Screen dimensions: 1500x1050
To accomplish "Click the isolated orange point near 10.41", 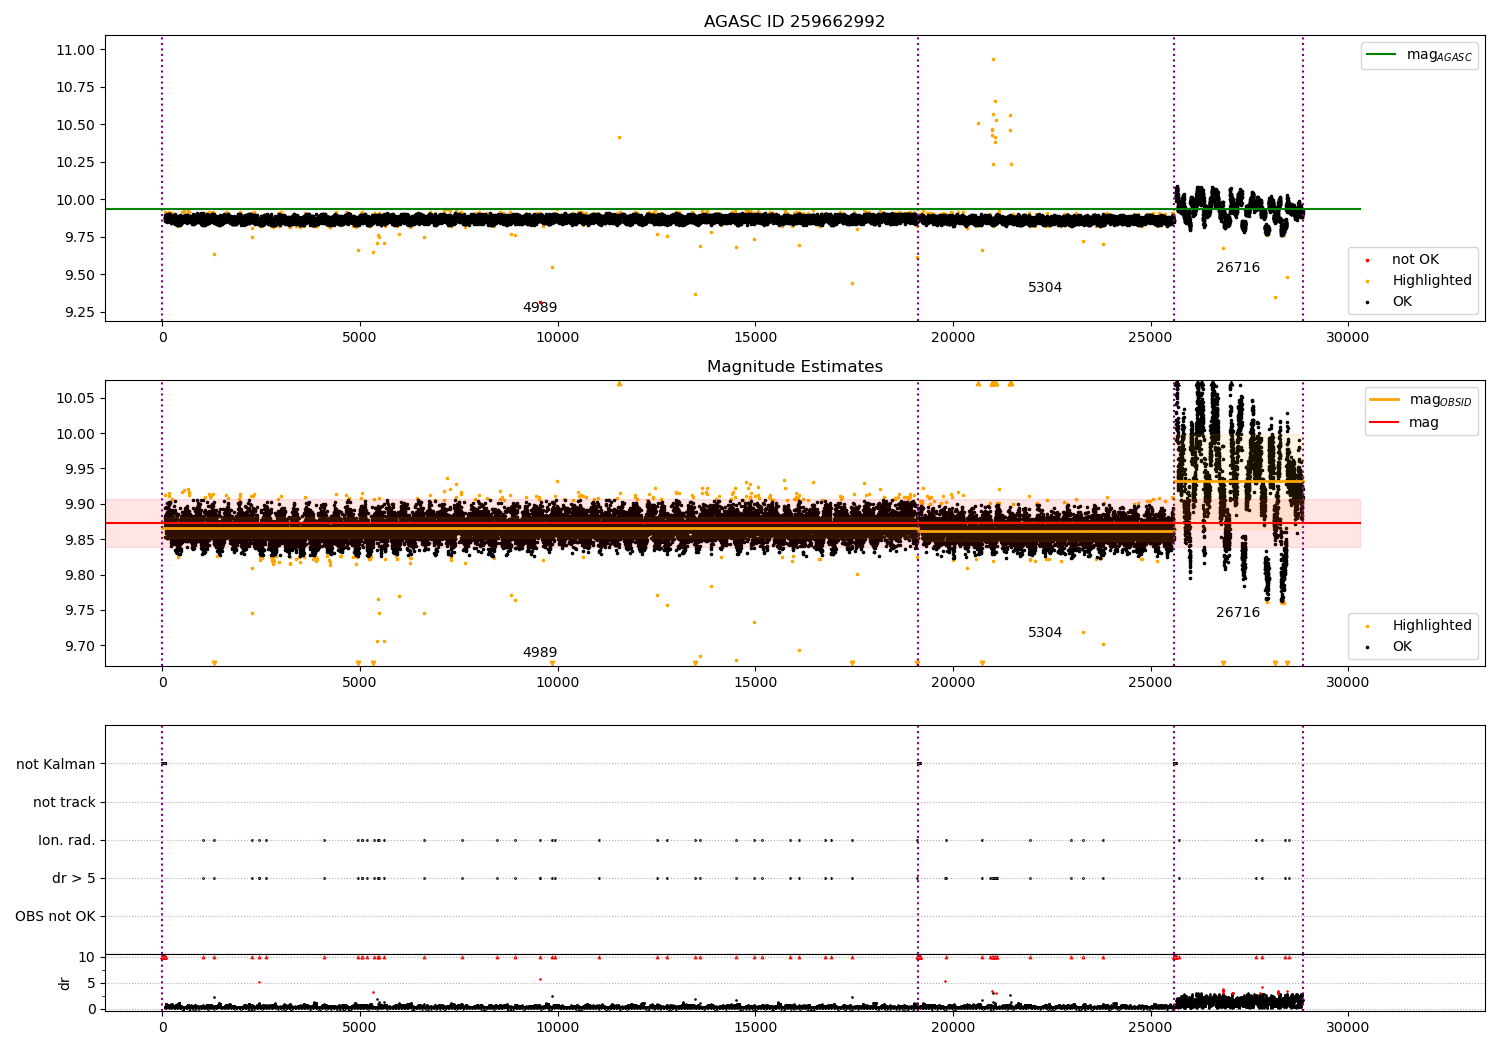I will 619,138.
